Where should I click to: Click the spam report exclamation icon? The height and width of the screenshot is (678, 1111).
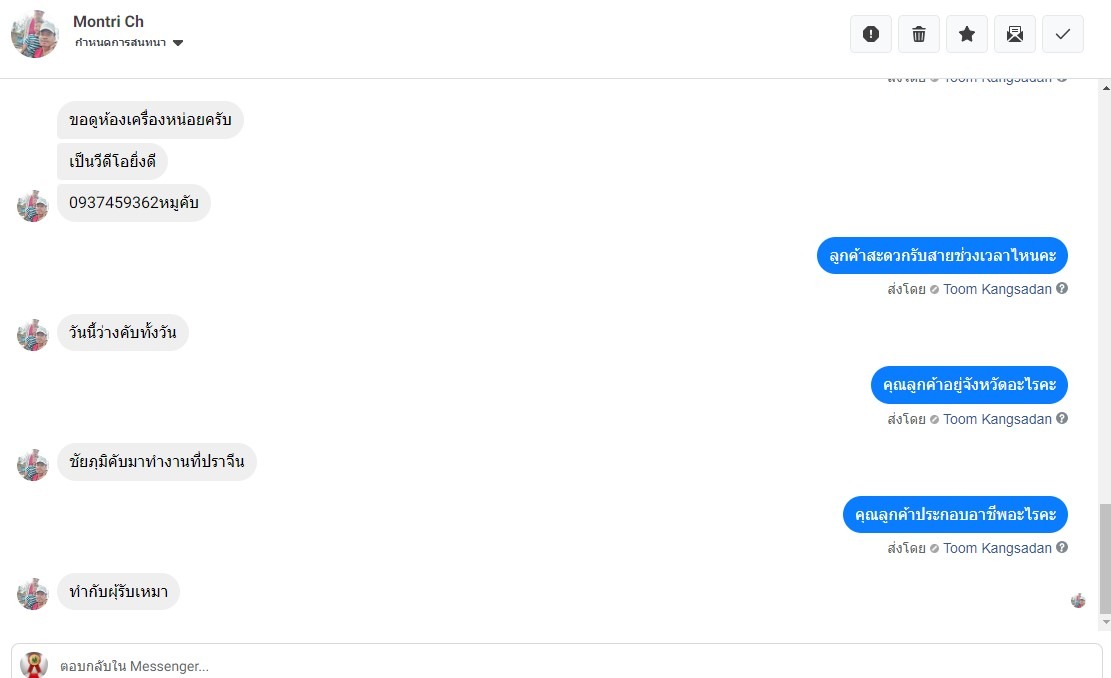tap(871, 34)
